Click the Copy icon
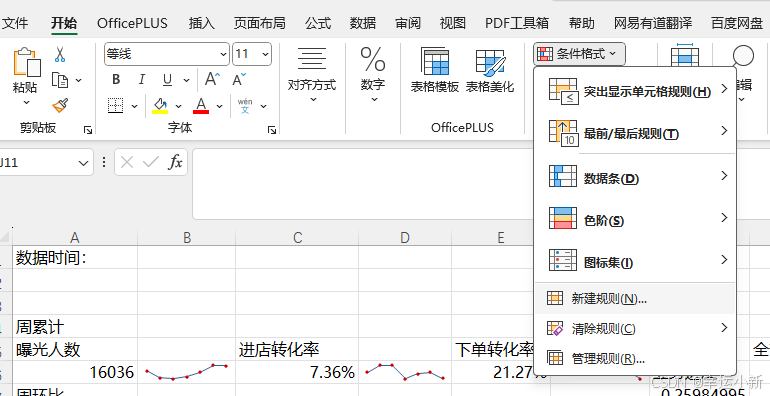 (60, 80)
